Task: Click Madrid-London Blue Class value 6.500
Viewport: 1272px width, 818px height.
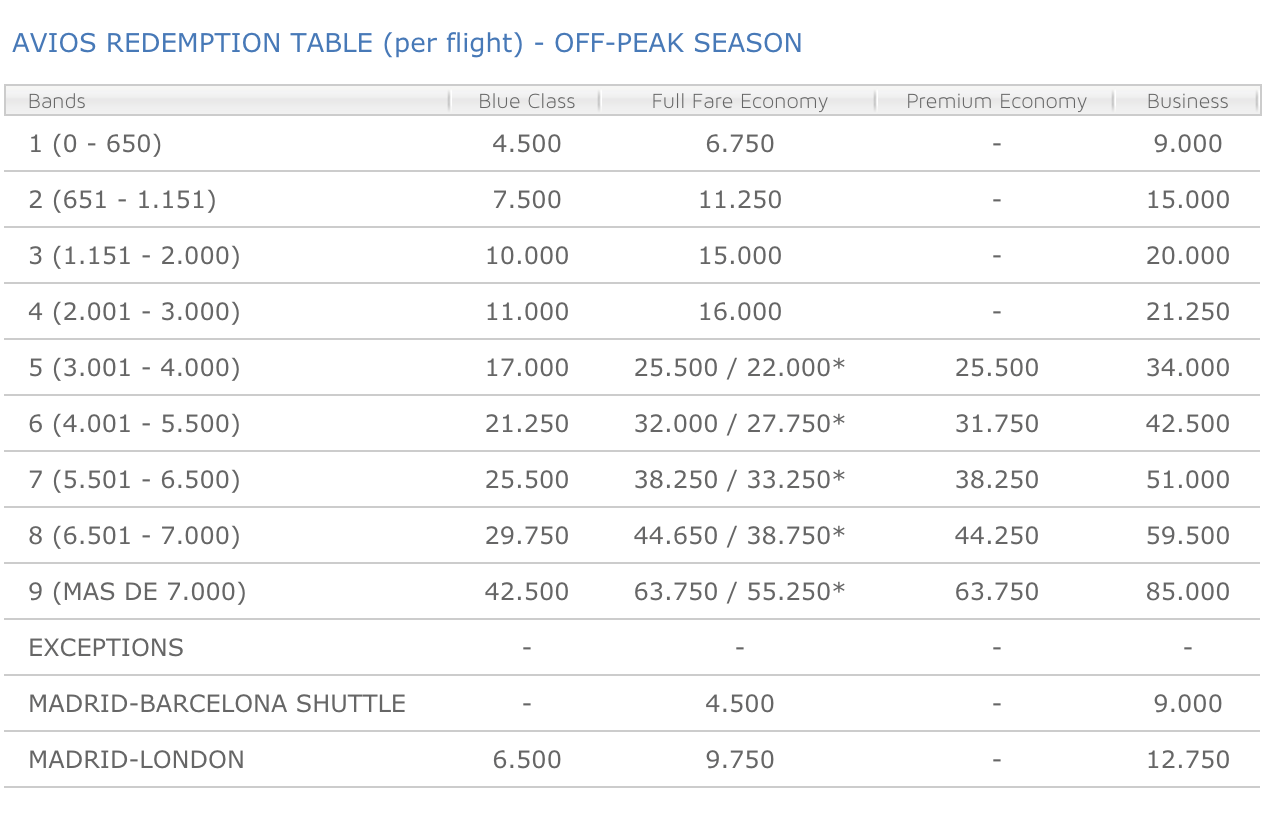Action: (527, 760)
